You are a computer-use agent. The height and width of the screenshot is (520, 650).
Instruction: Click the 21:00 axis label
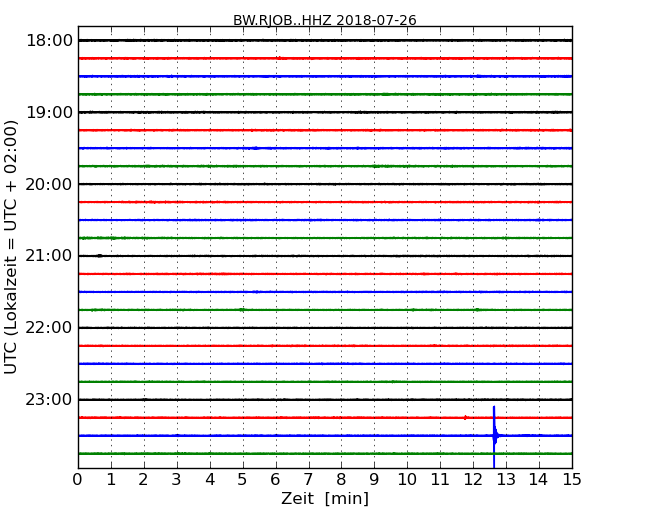coord(49,256)
